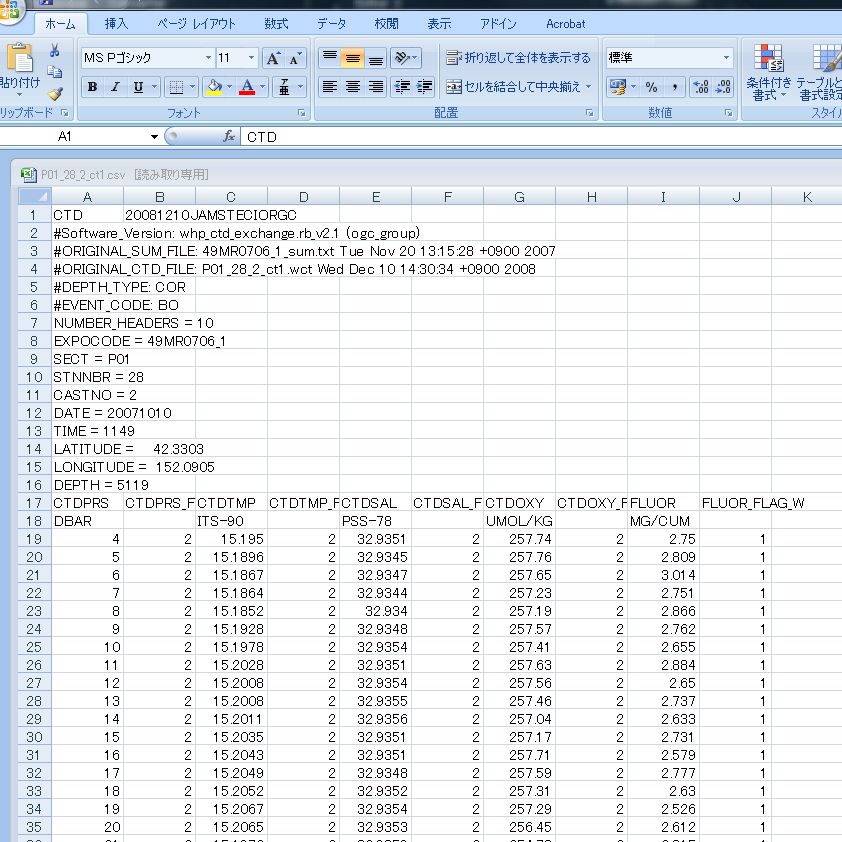
Task: Click the Percent Style icon
Action: [x=651, y=87]
